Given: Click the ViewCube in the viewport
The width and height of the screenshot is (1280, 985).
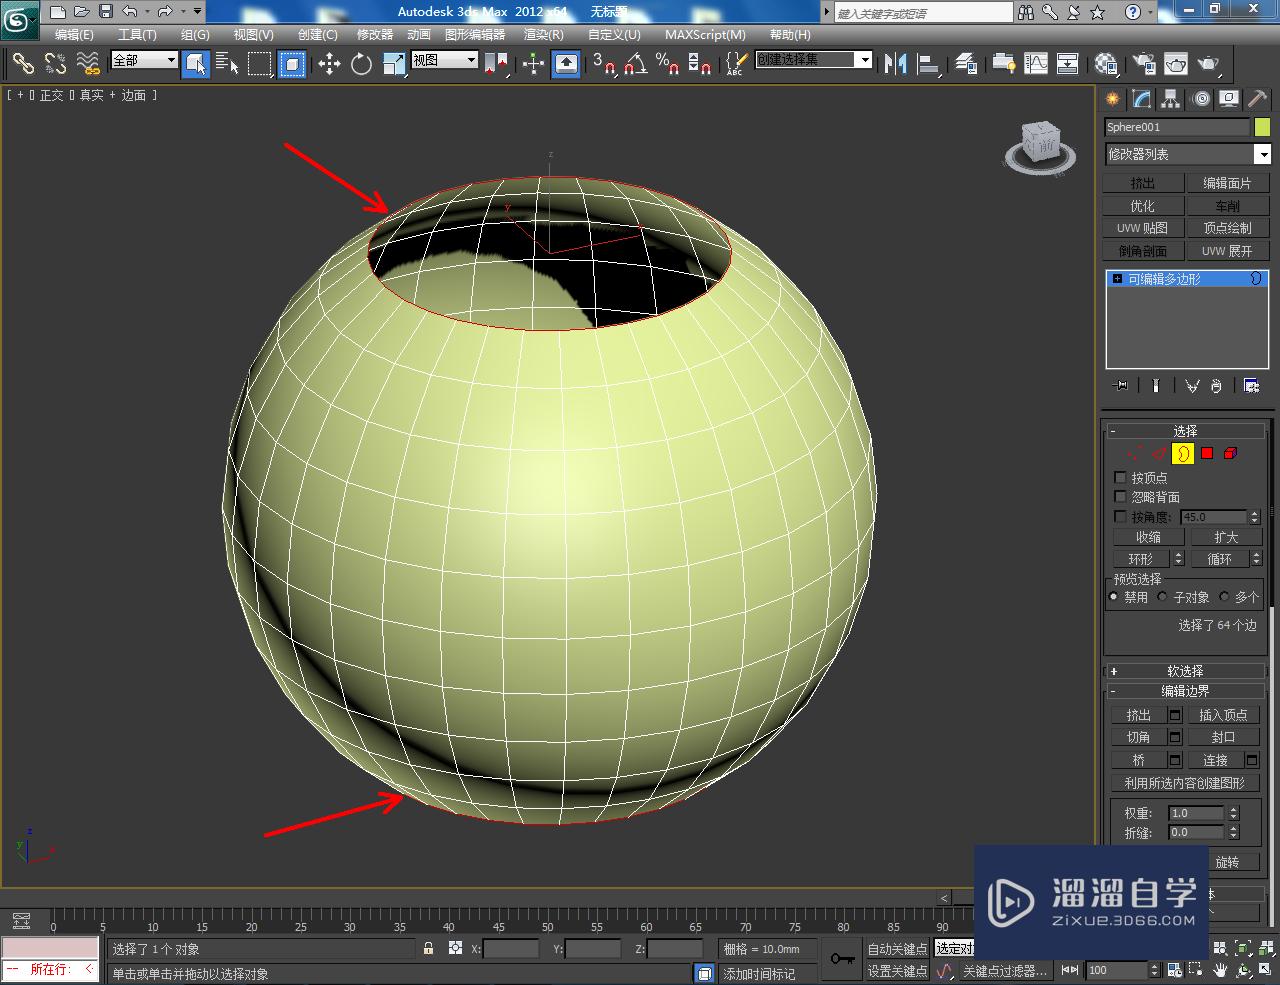Looking at the screenshot, I should pos(1042,146).
